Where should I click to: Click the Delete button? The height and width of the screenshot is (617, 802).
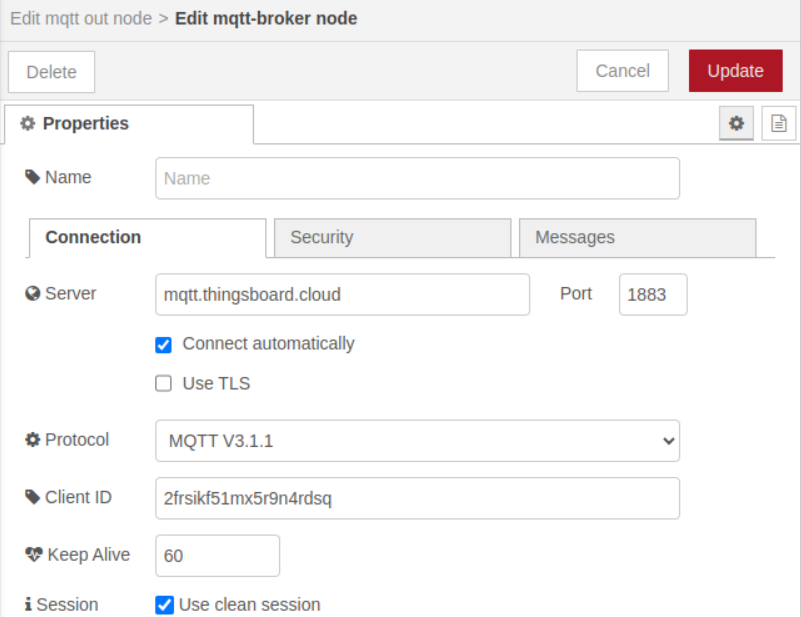(51, 72)
